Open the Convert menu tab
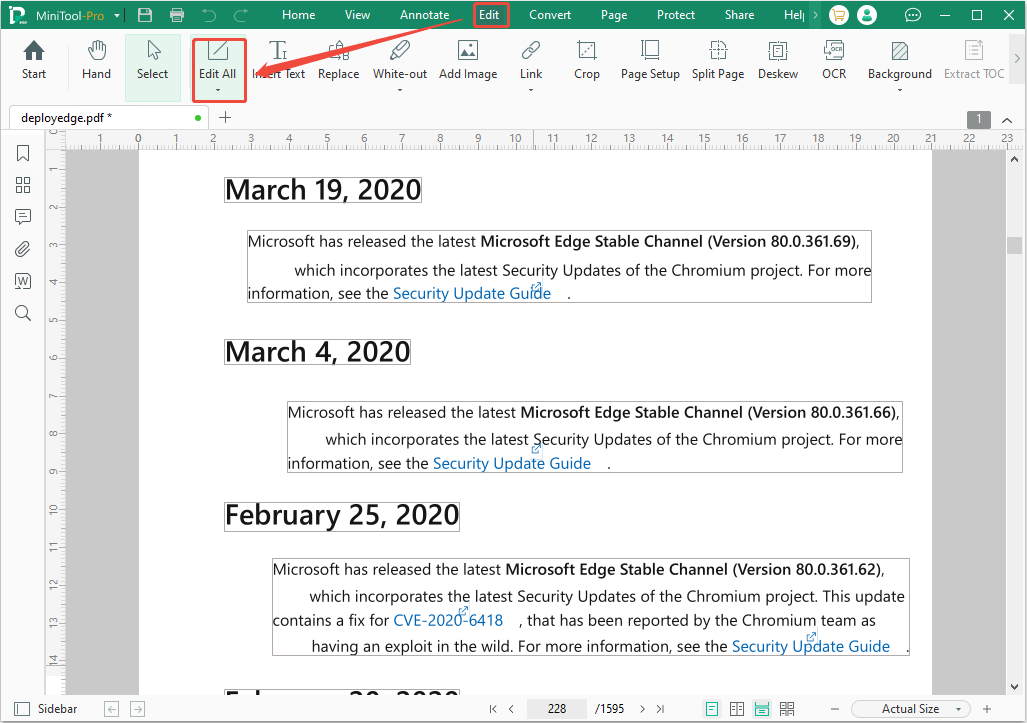Viewport: 1027px width, 723px height. coord(550,15)
